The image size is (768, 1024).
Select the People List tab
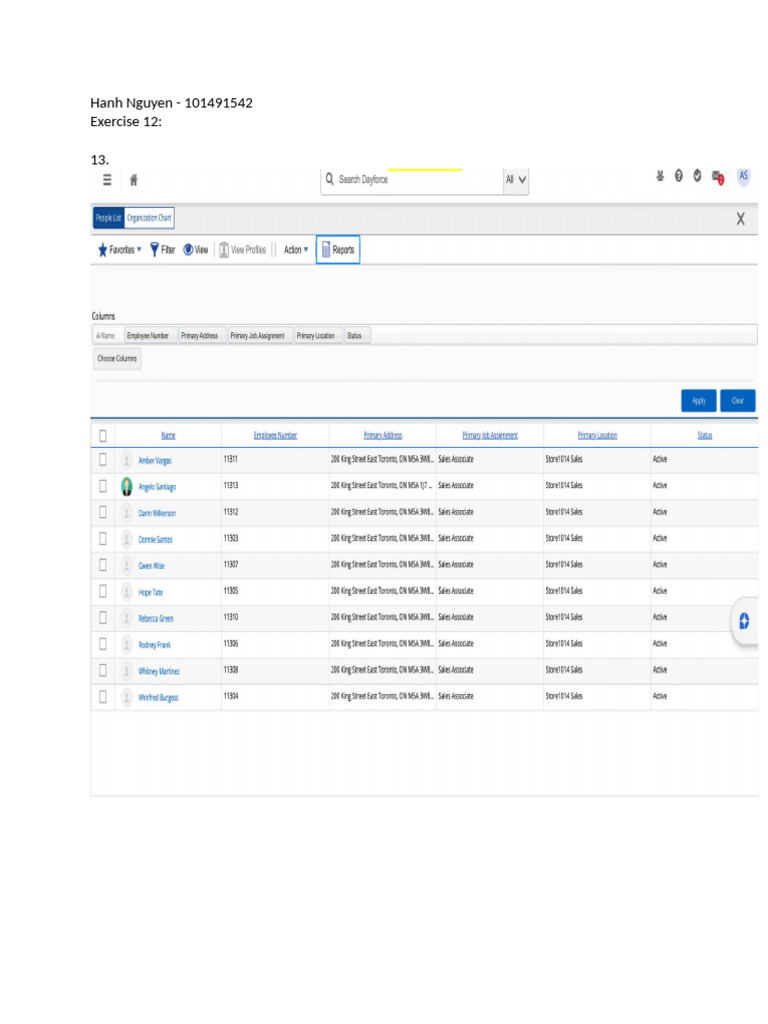[x=108, y=217]
